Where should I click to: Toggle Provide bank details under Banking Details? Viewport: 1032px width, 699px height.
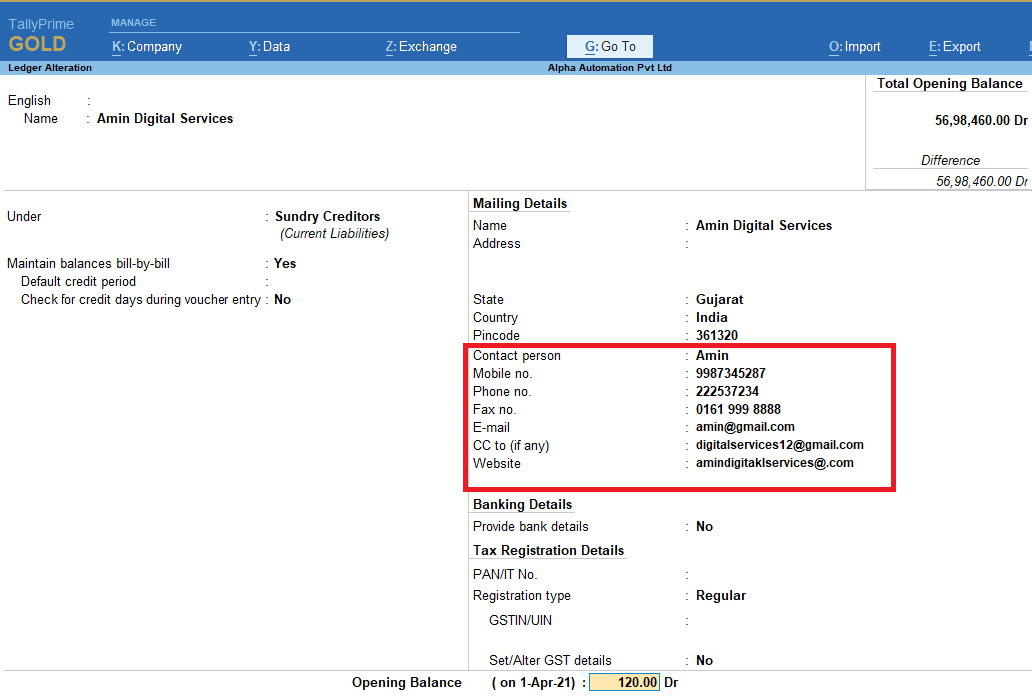pos(702,526)
